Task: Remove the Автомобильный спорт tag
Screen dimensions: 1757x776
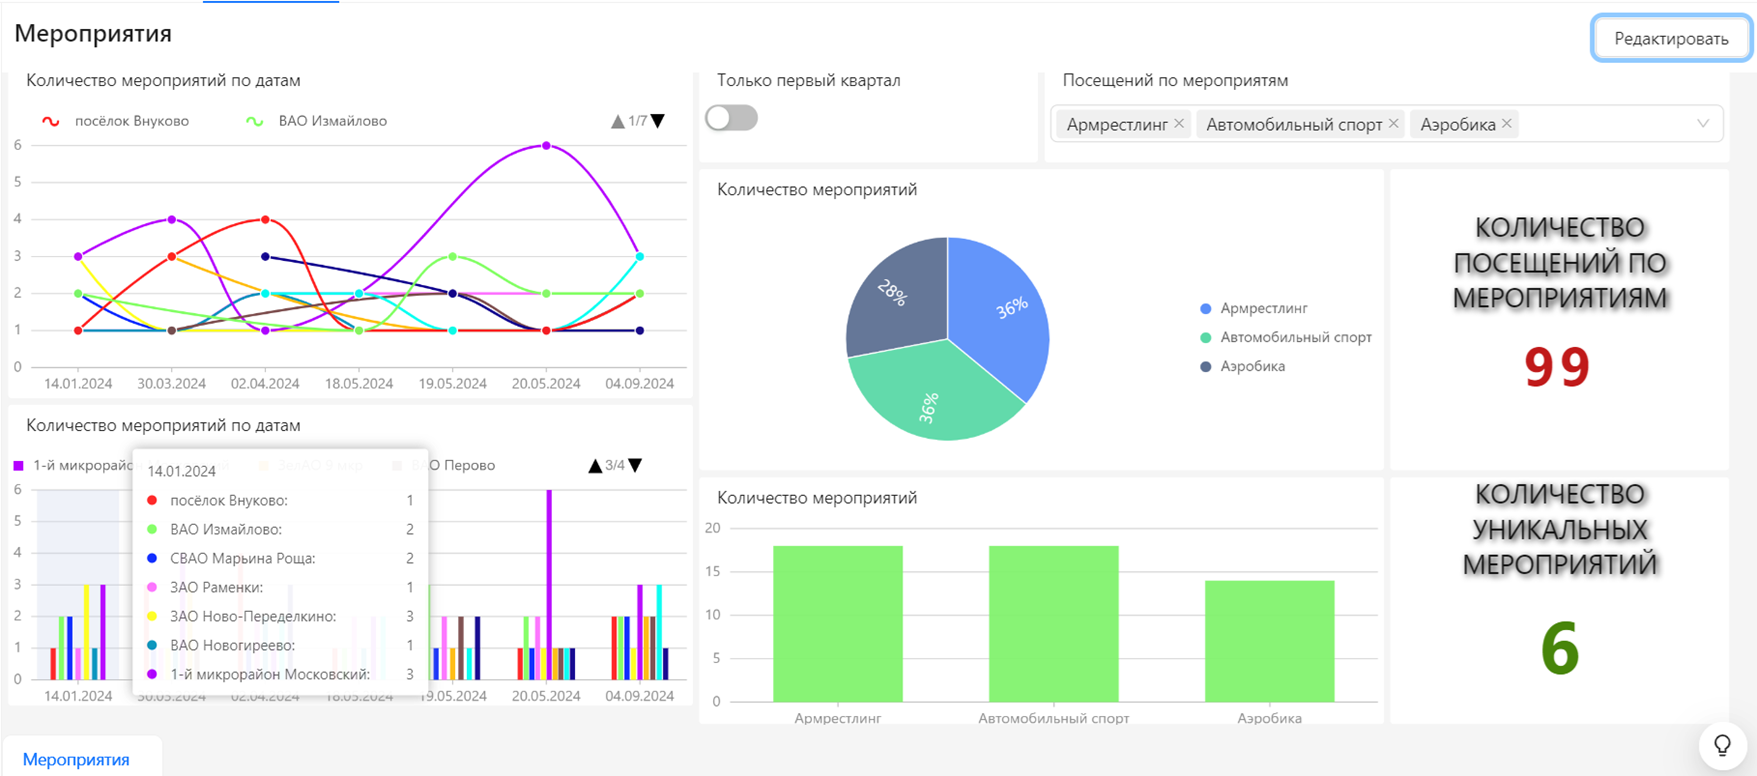Action: [1394, 123]
